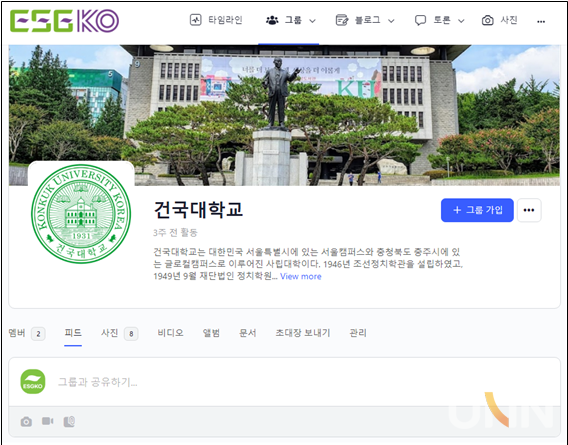Click the 토론 speech bubble icon
The width and height of the screenshot is (568, 445).
tap(420, 20)
